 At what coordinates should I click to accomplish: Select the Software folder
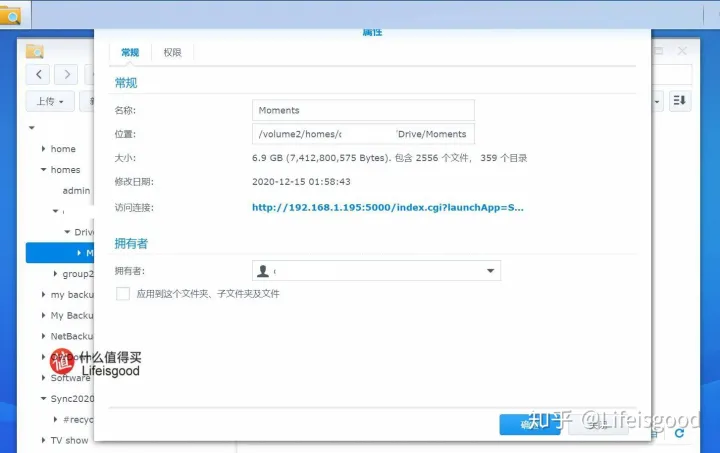pos(70,378)
